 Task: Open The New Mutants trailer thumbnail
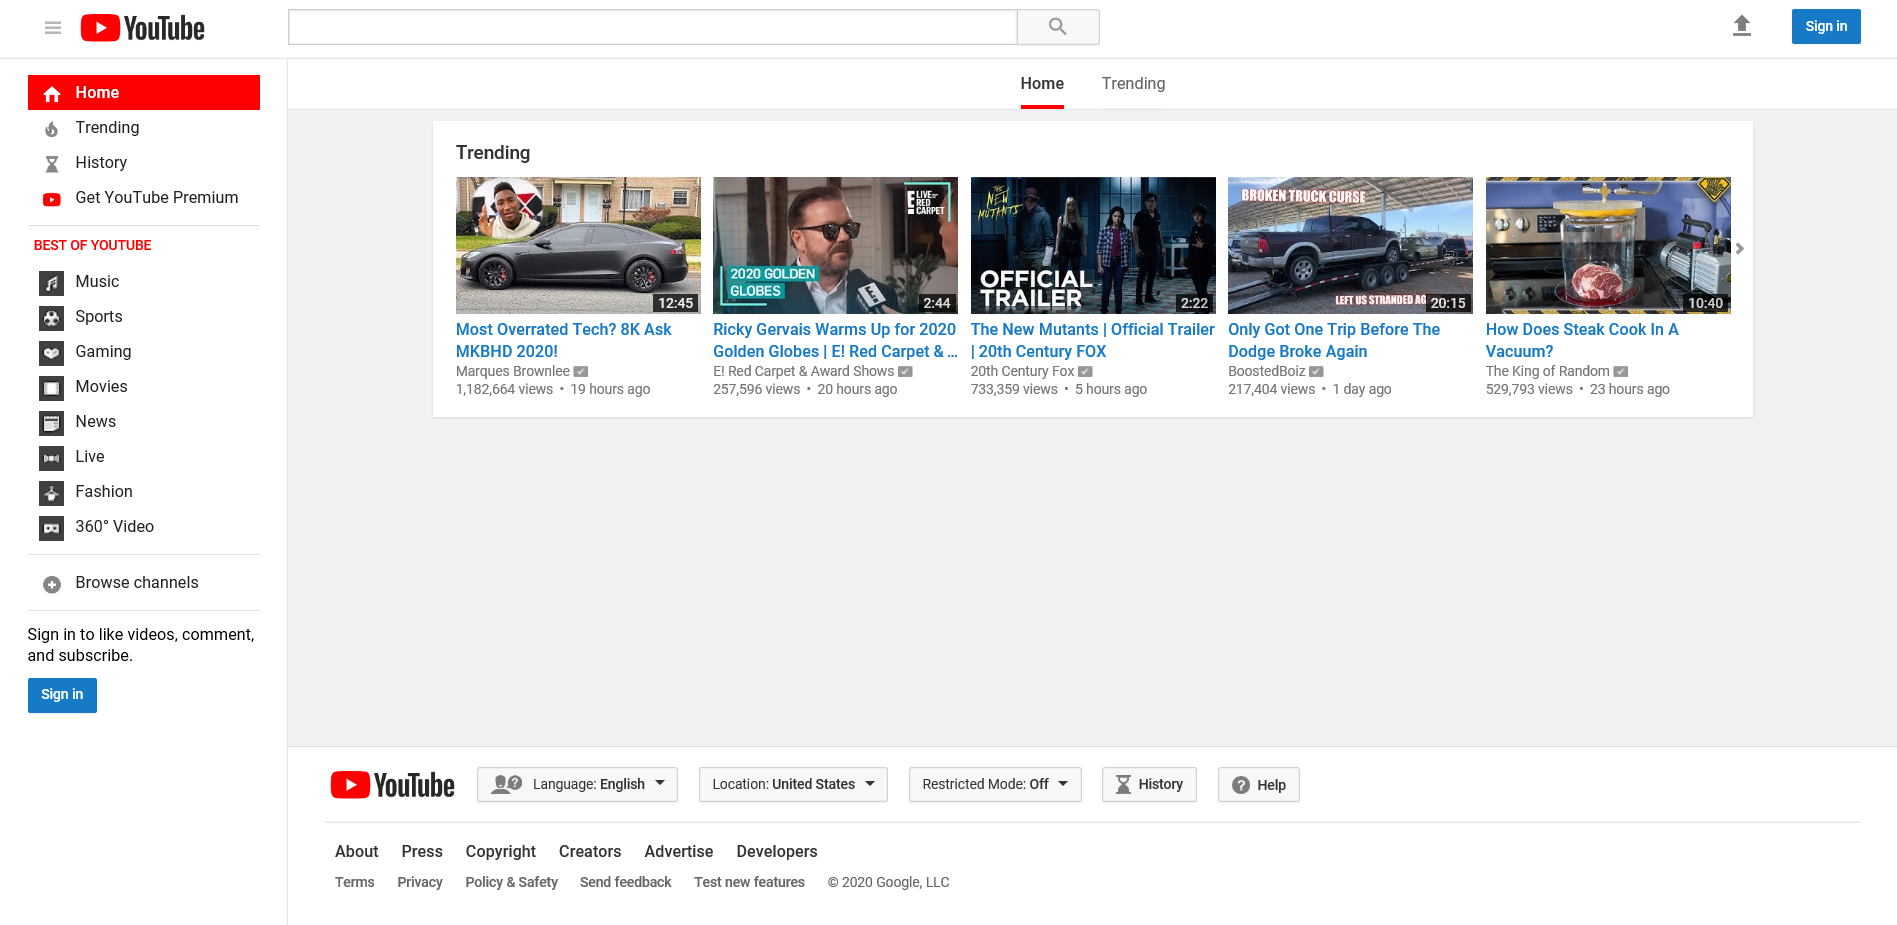coord(1092,245)
